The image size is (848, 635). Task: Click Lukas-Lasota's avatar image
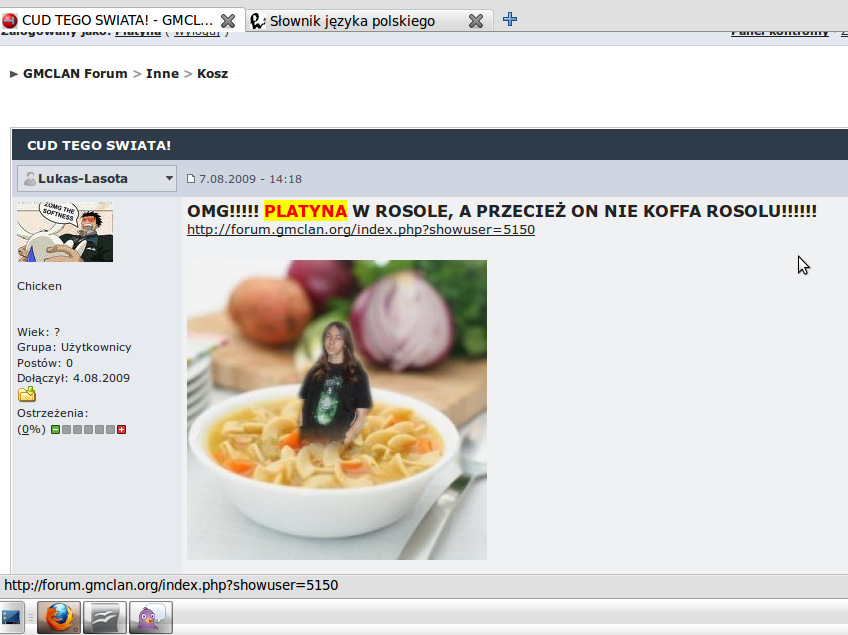(x=65, y=232)
